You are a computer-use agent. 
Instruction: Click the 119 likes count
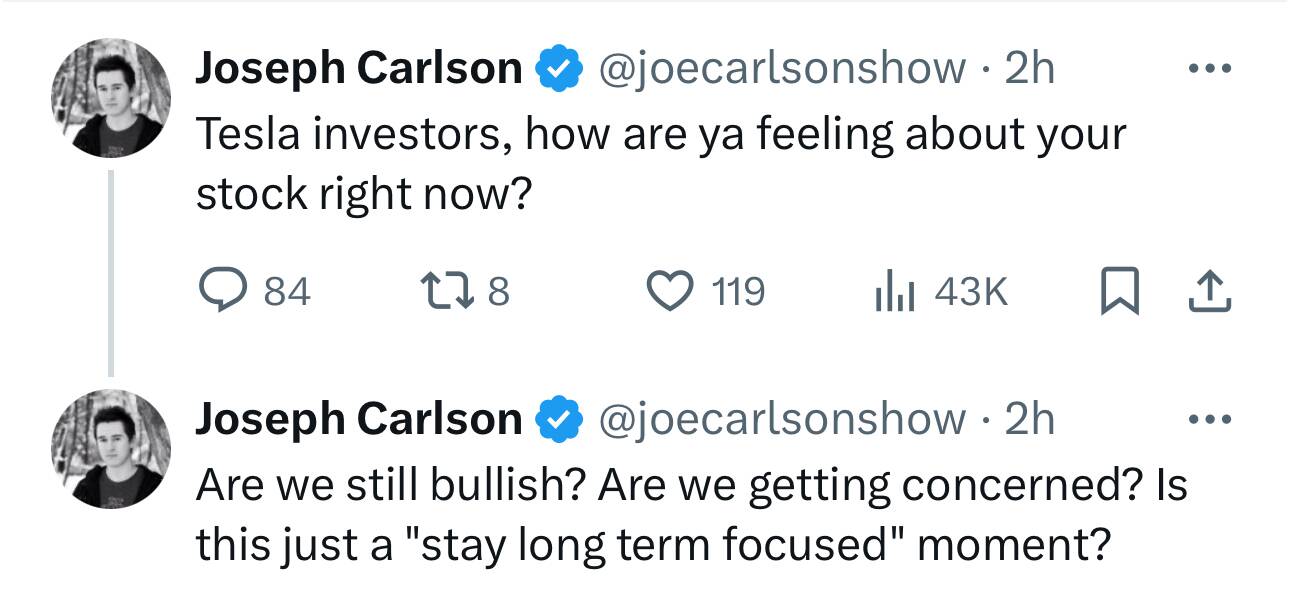tap(738, 292)
